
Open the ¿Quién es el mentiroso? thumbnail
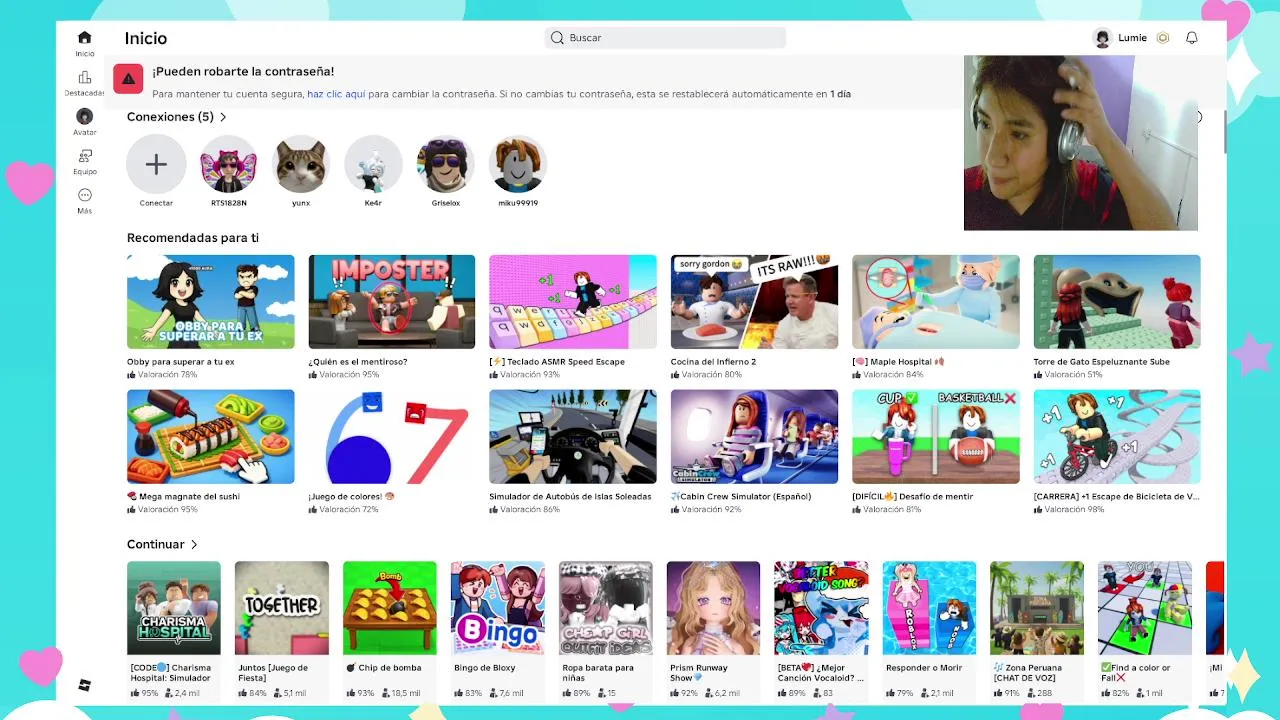[392, 302]
